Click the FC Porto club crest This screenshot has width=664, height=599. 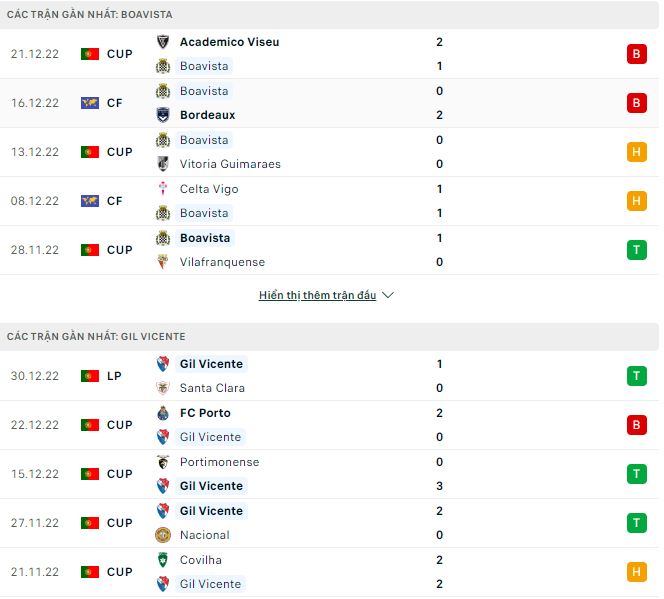163,413
